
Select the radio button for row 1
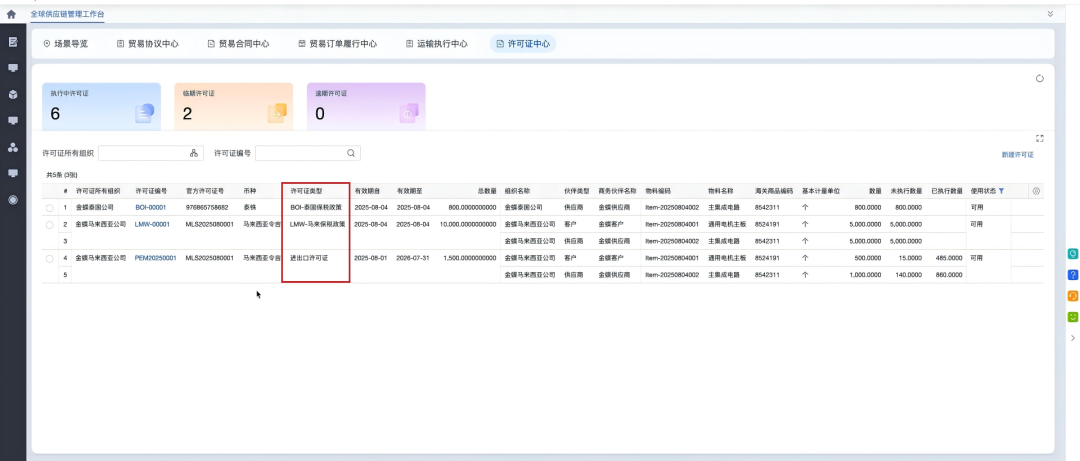pyautogui.click(x=50, y=207)
